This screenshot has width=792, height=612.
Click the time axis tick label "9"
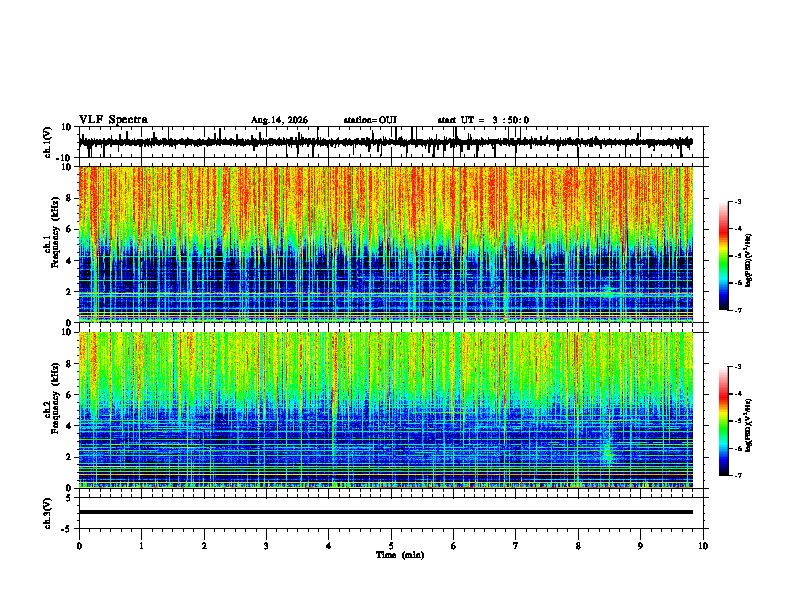tap(640, 546)
